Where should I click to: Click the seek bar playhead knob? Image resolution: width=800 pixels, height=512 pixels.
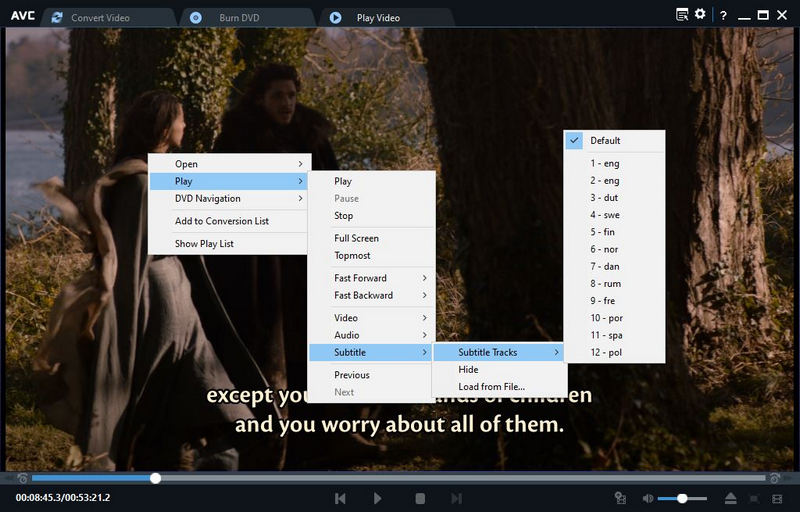click(x=156, y=478)
